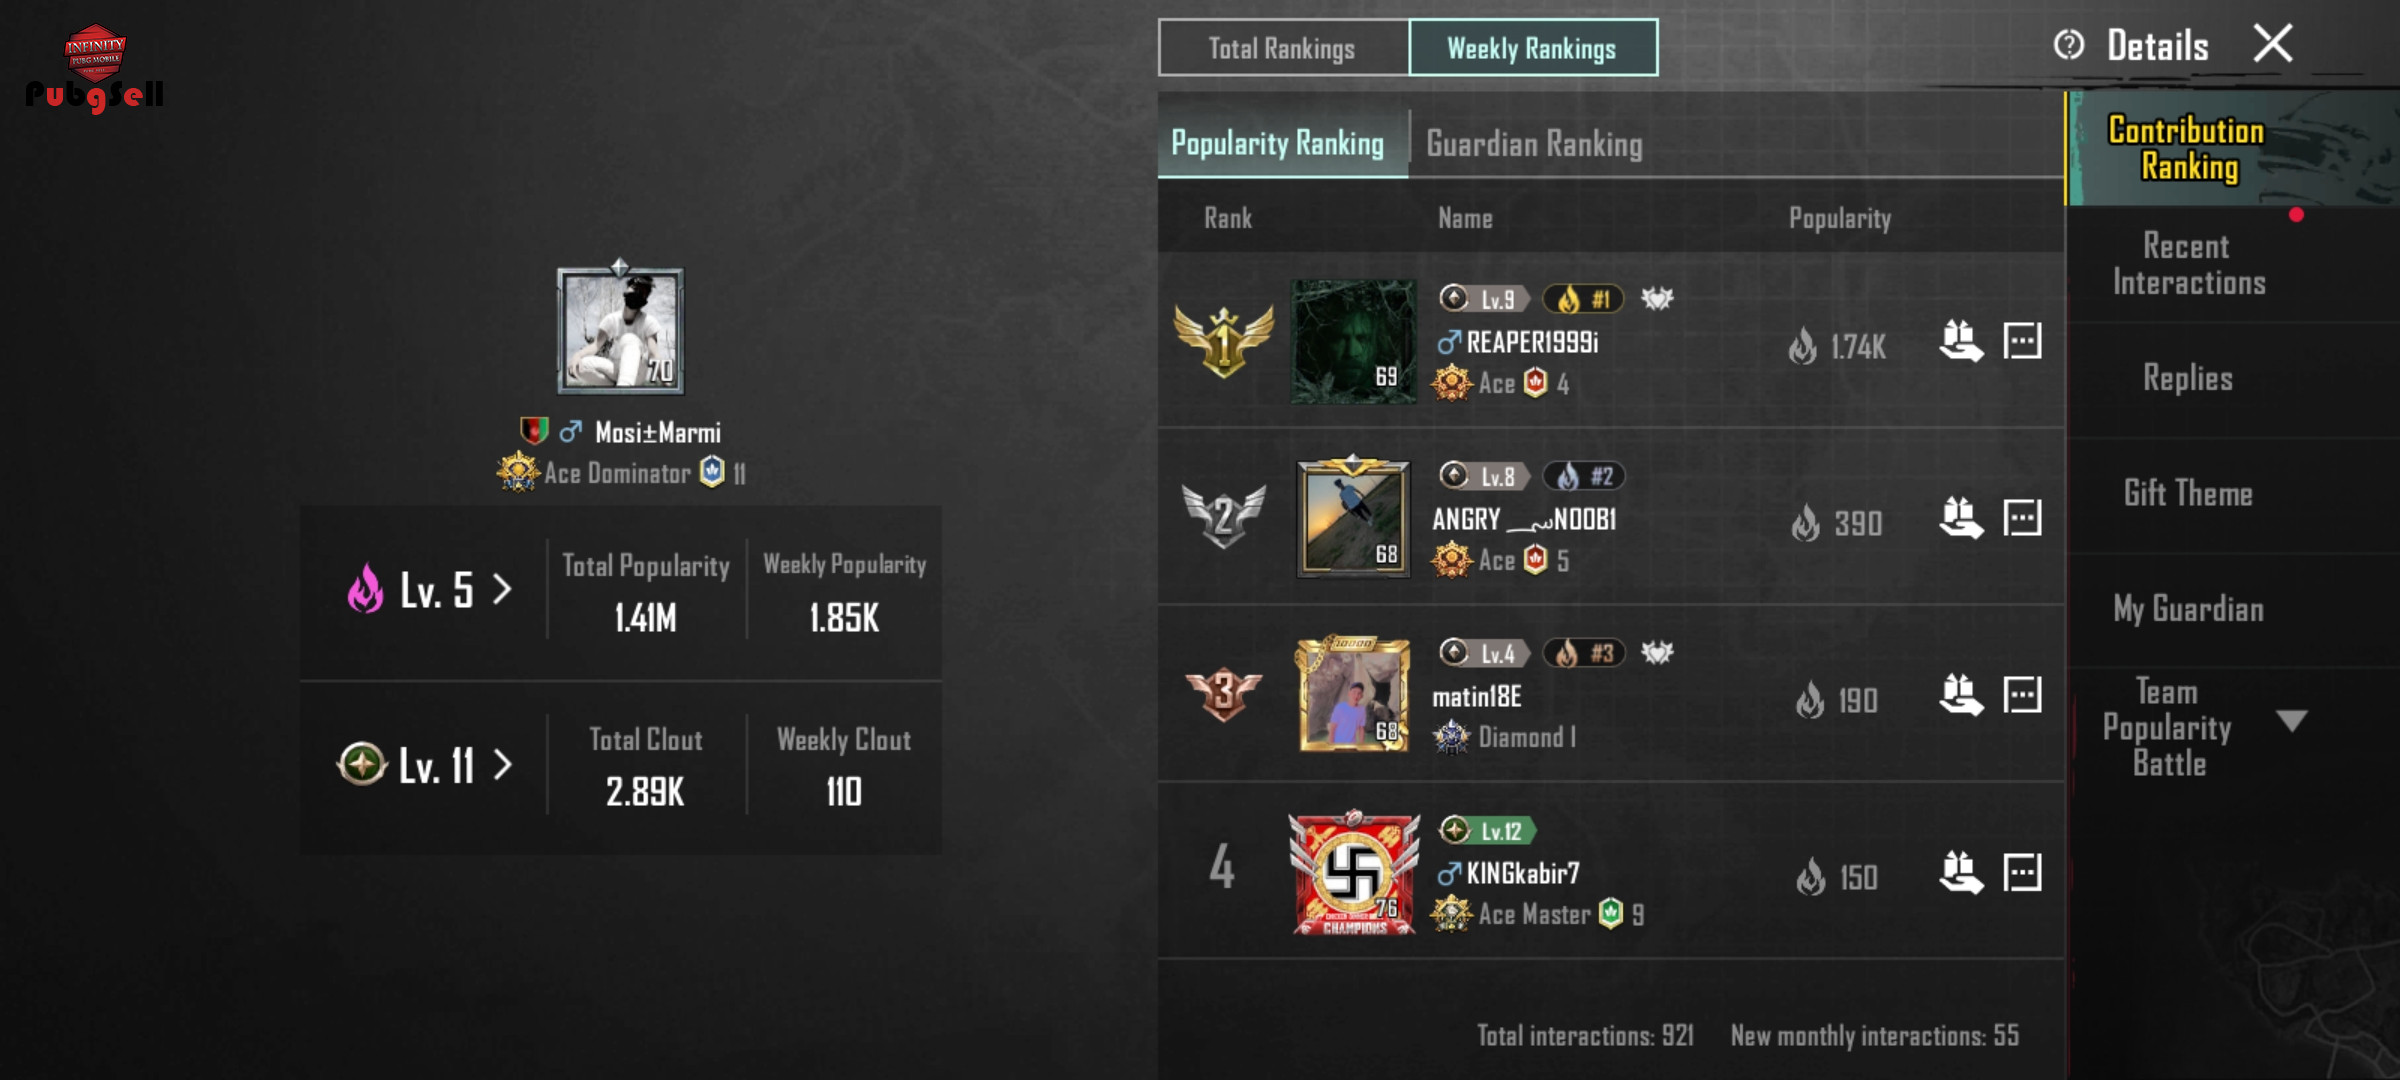Viewport: 2400px width, 1080px height.
Task: Open My Guardian section
Action: (2188, 609)
